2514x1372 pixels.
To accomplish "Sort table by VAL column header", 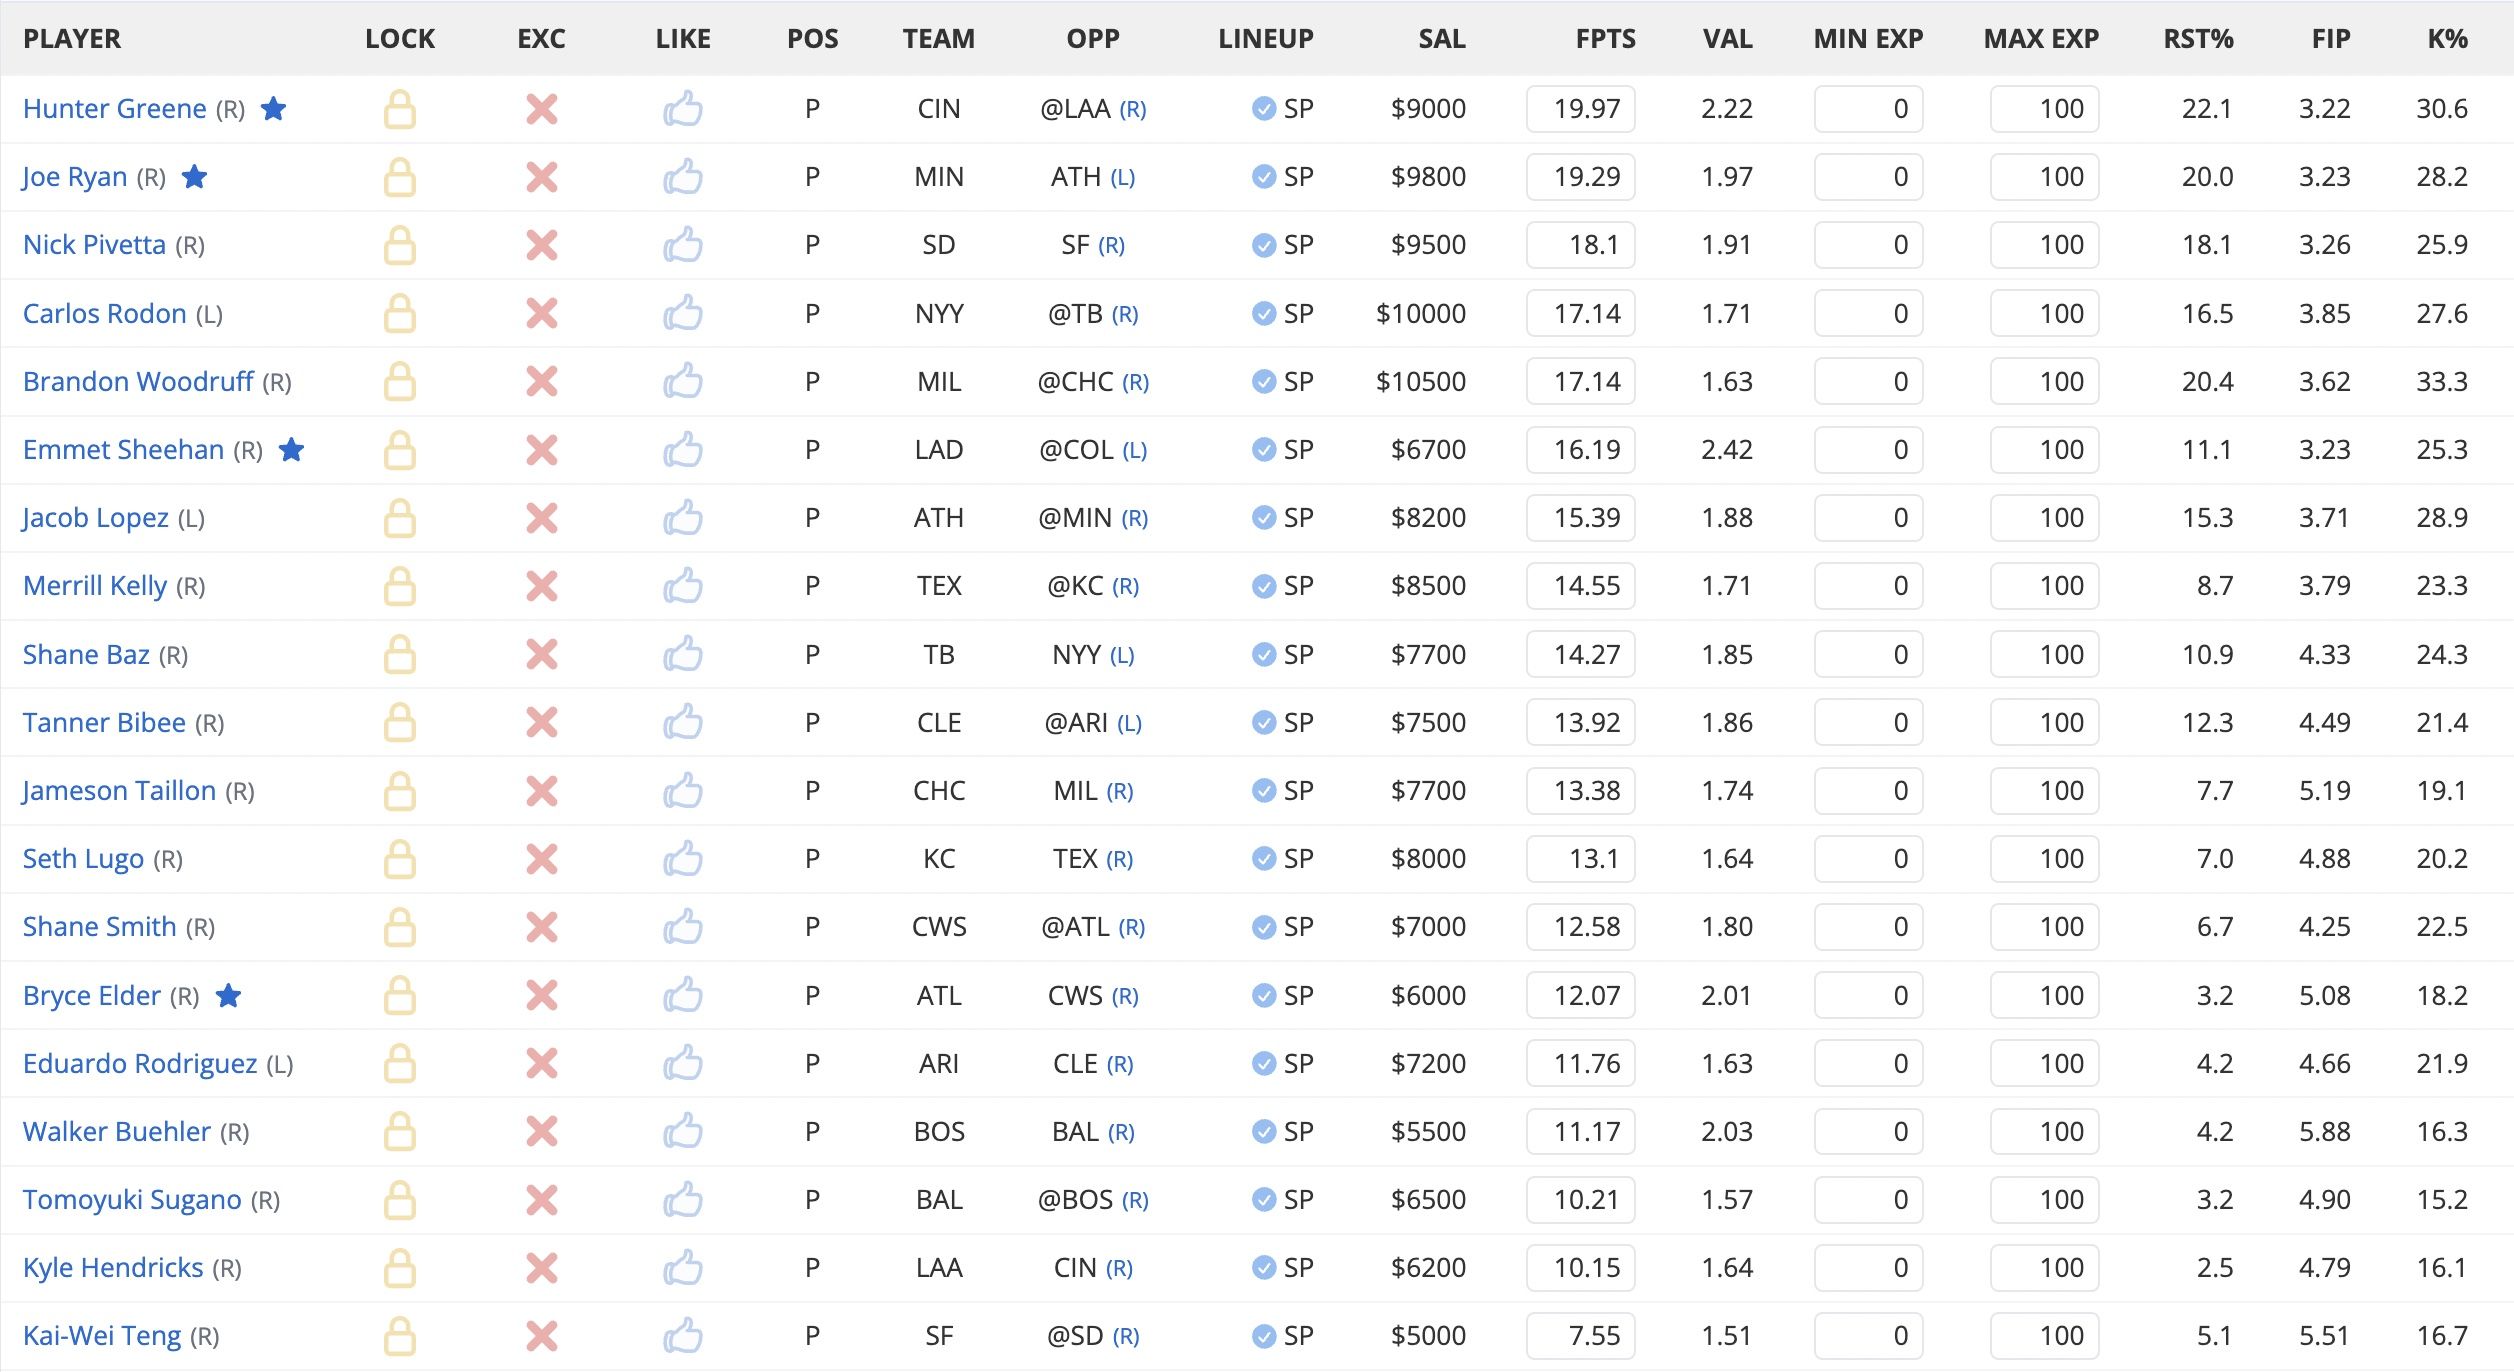I will [x=1728, y=39].
